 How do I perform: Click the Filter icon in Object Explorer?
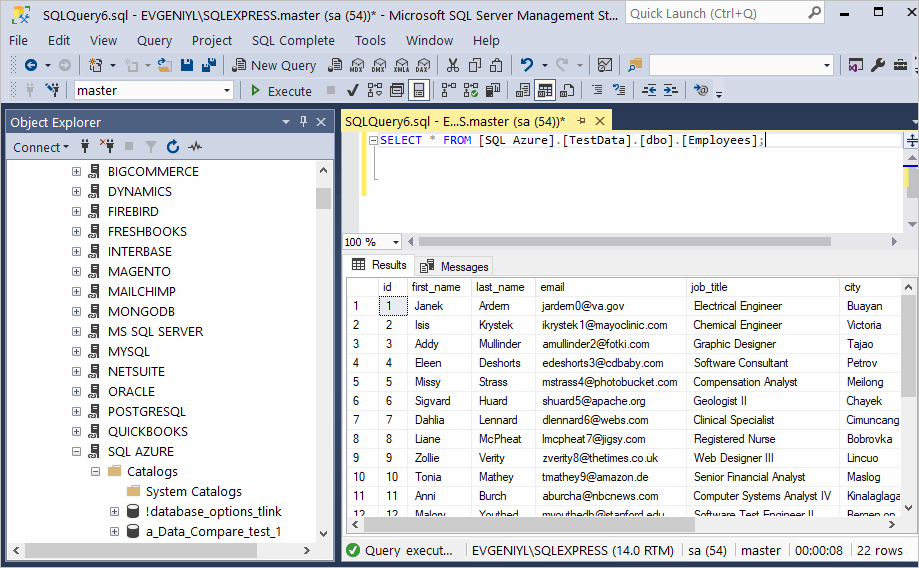tap(151, 147)
